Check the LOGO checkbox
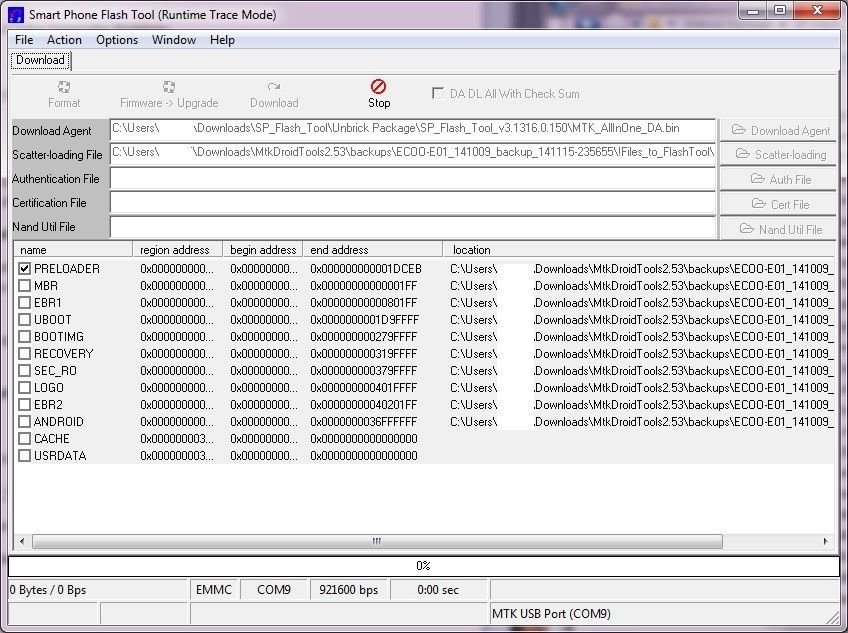This screenshot has width=848, height=633. point(24,388)
